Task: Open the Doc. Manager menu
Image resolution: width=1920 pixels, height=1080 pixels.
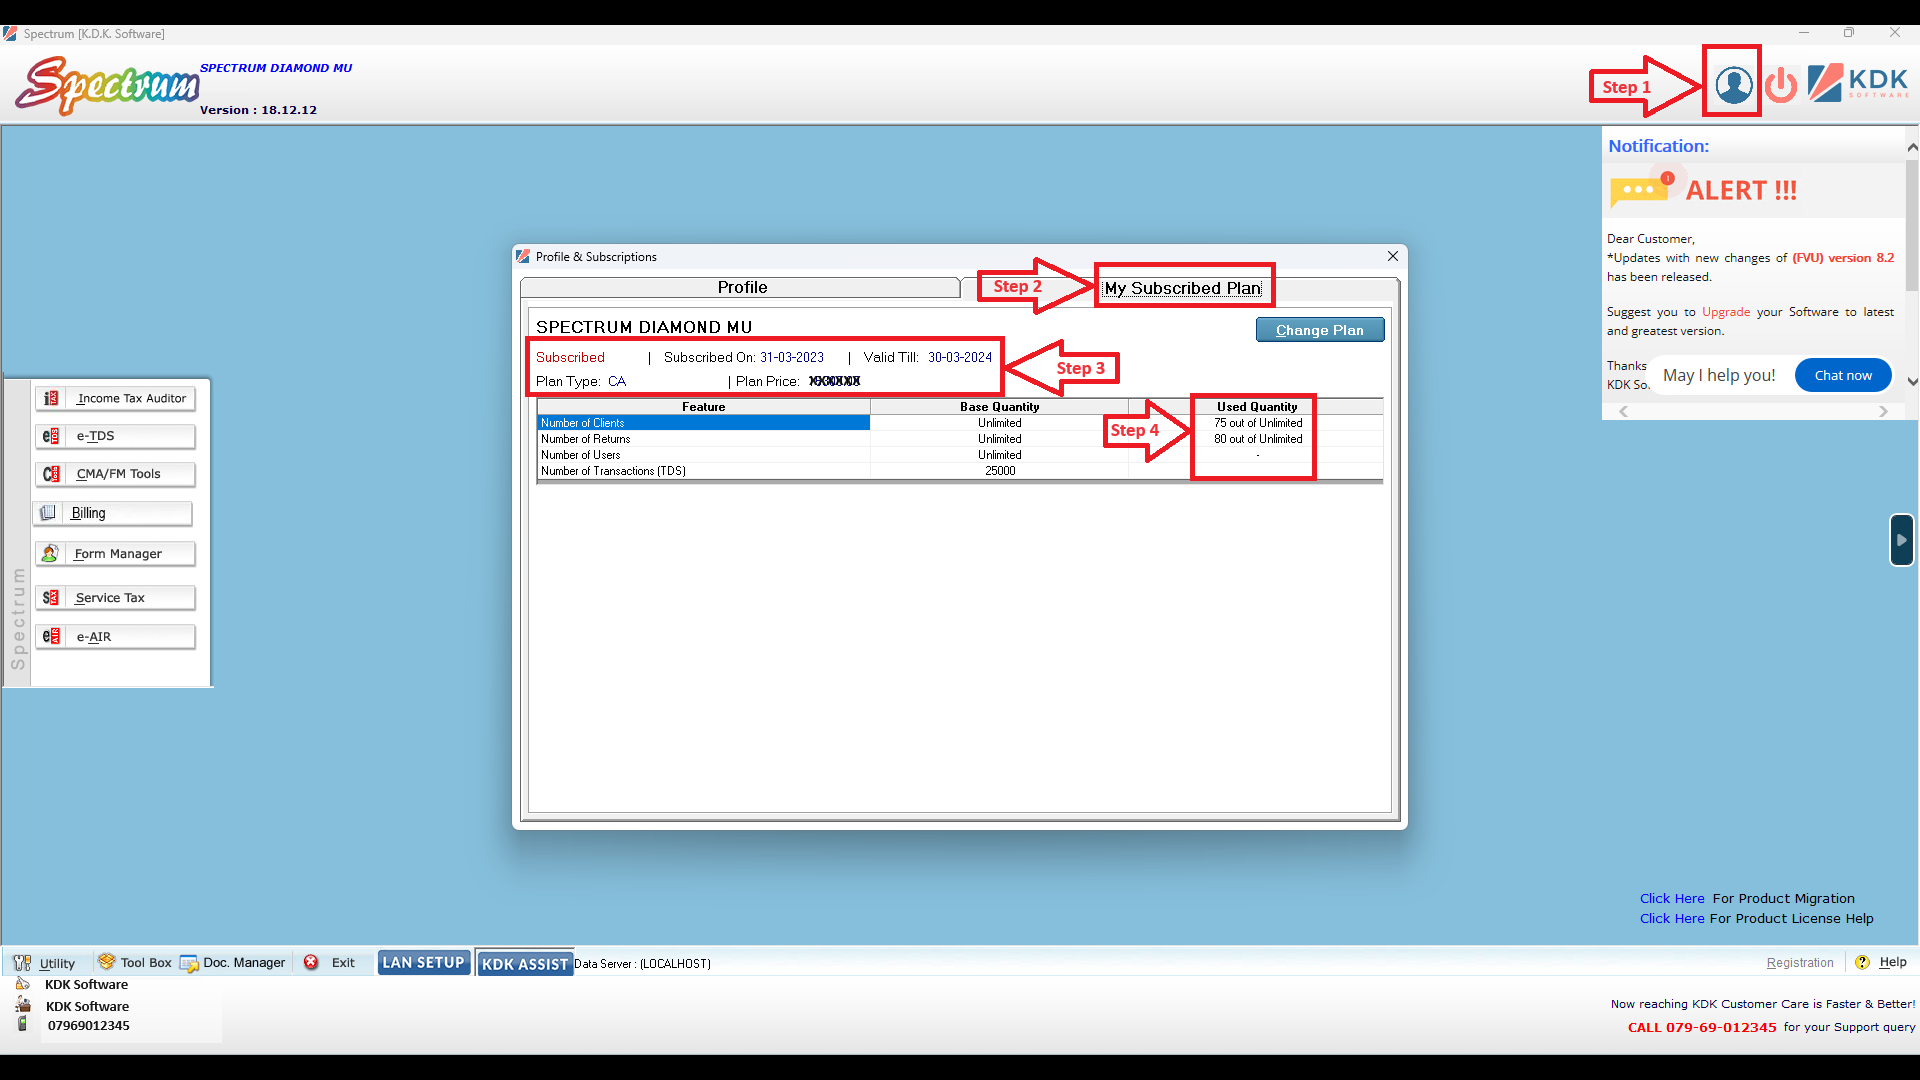Action: tap(244, 962)
